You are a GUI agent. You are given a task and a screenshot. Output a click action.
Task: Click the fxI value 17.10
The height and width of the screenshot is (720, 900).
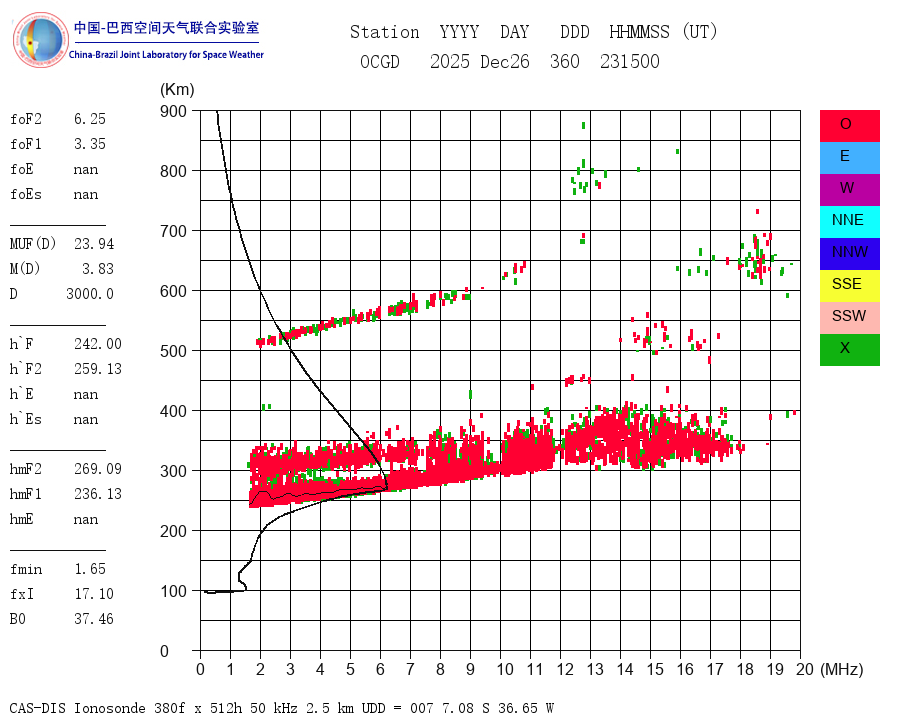[x=94, y=594]
